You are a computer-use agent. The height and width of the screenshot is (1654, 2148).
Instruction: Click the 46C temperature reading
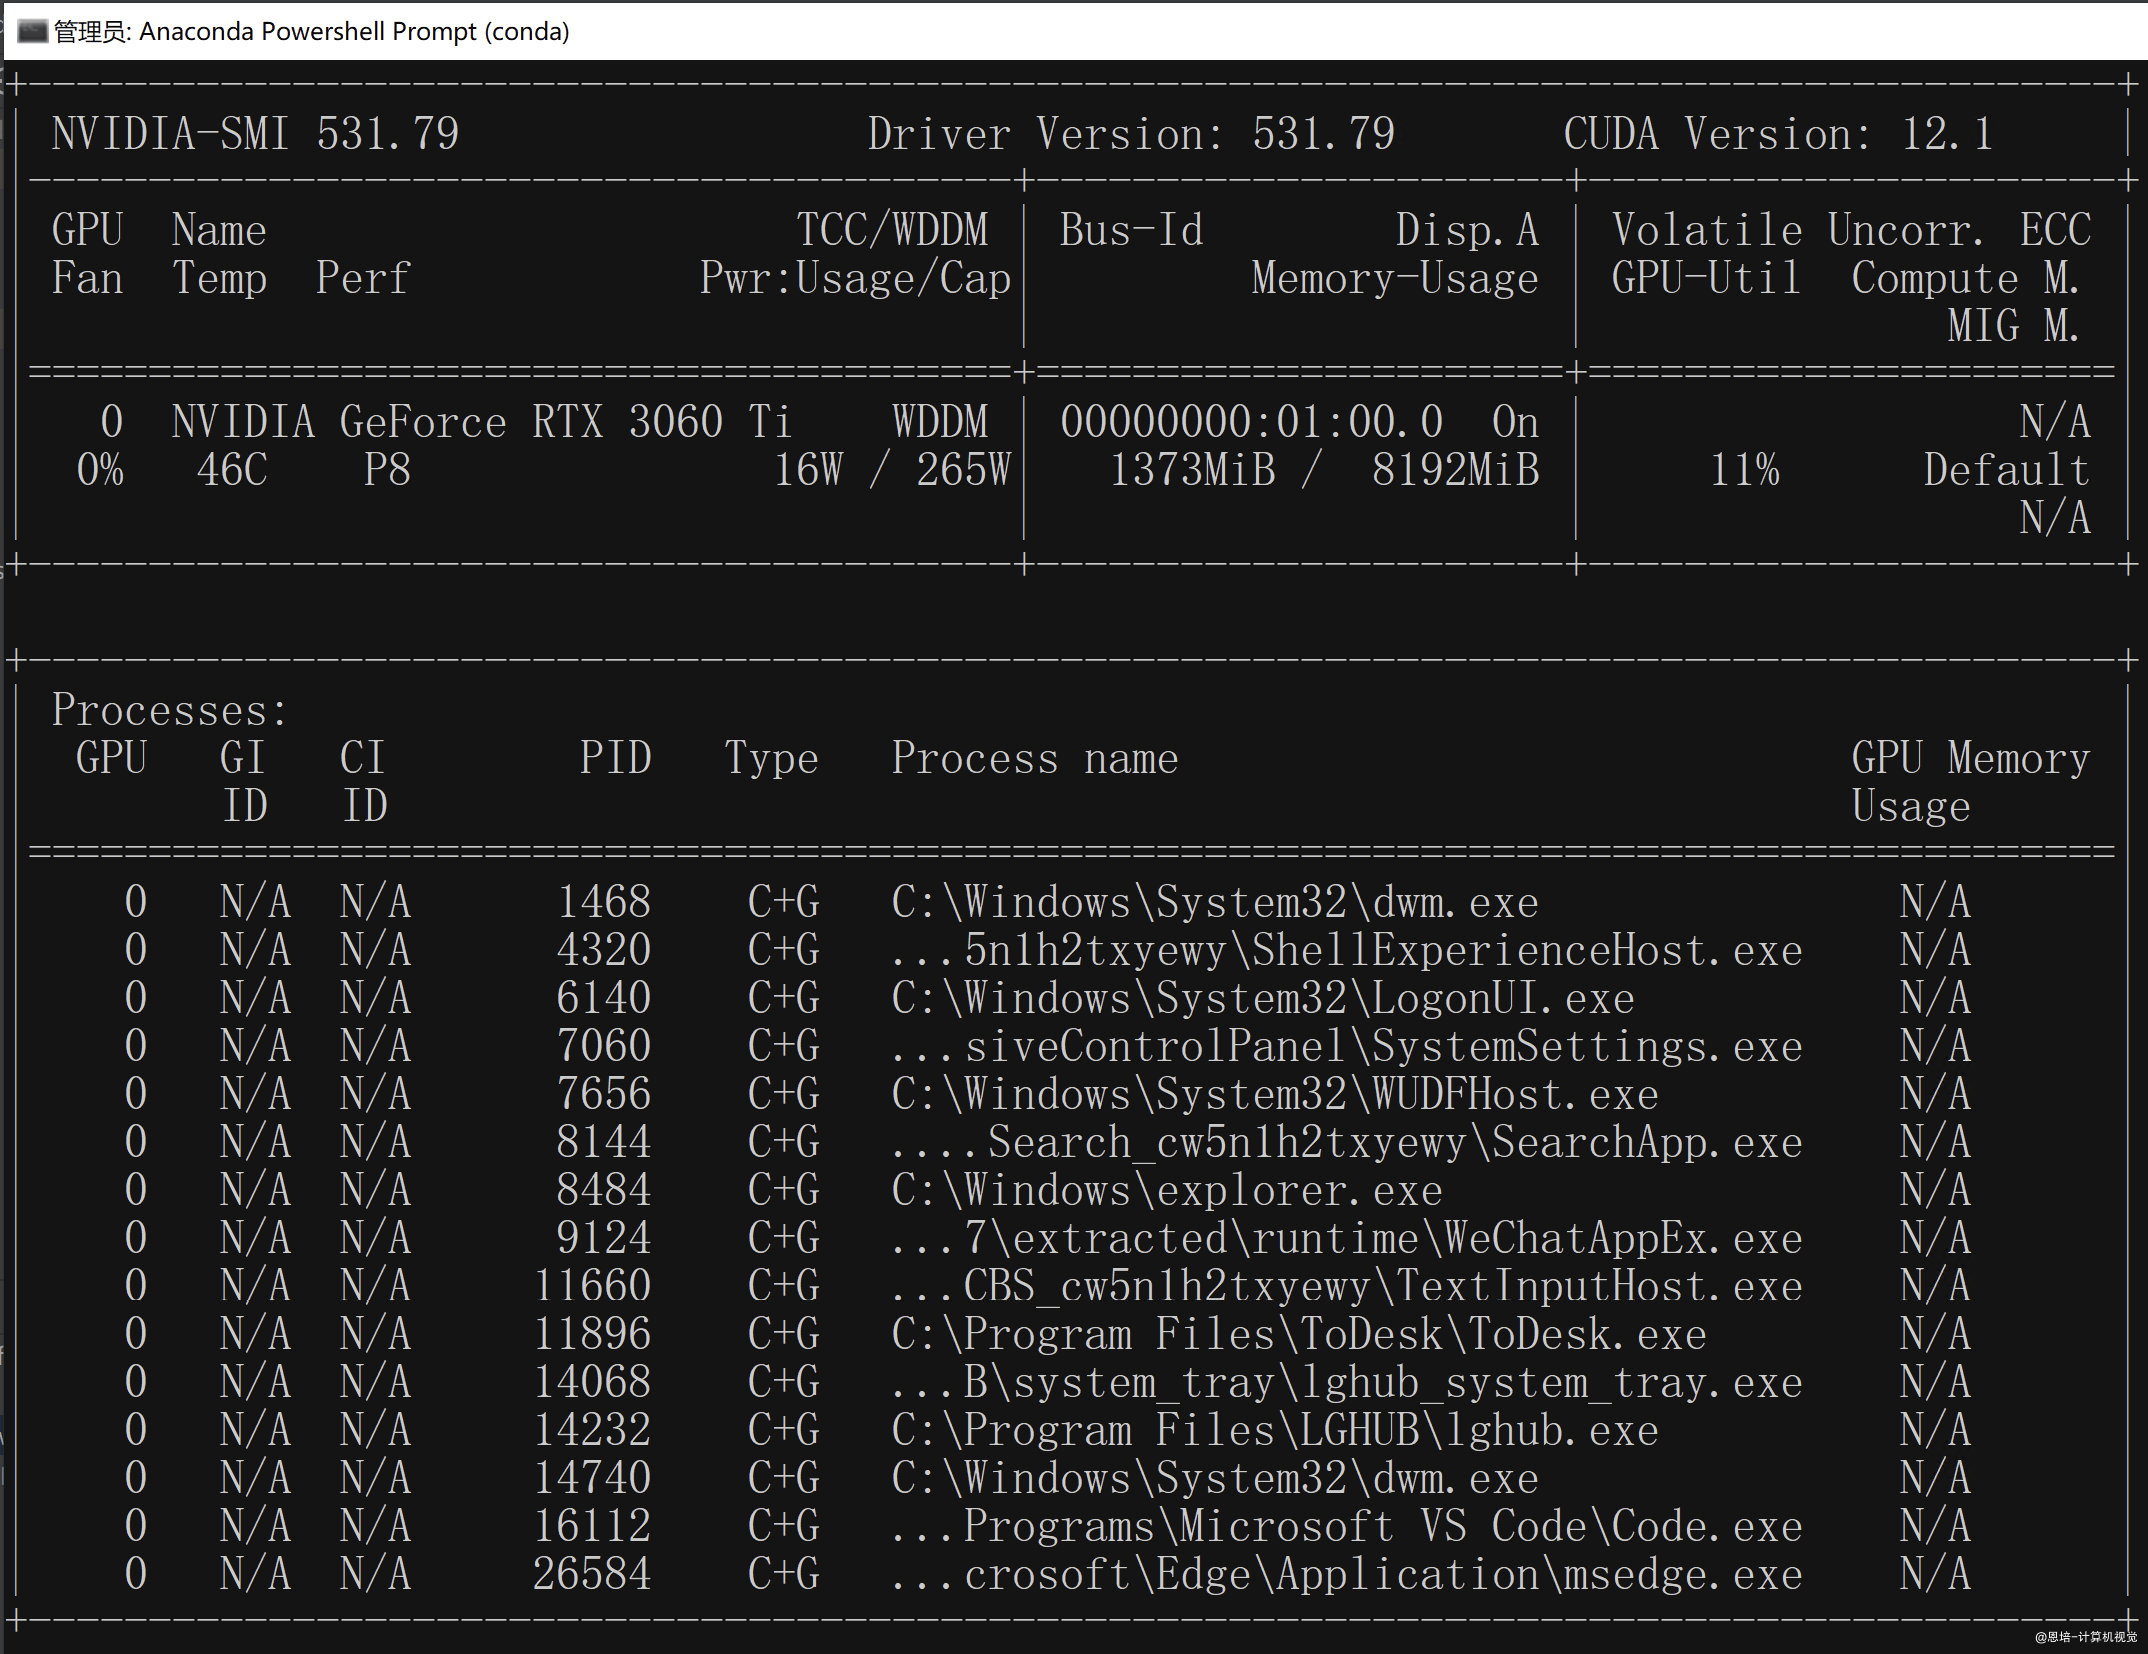(232, 470)
